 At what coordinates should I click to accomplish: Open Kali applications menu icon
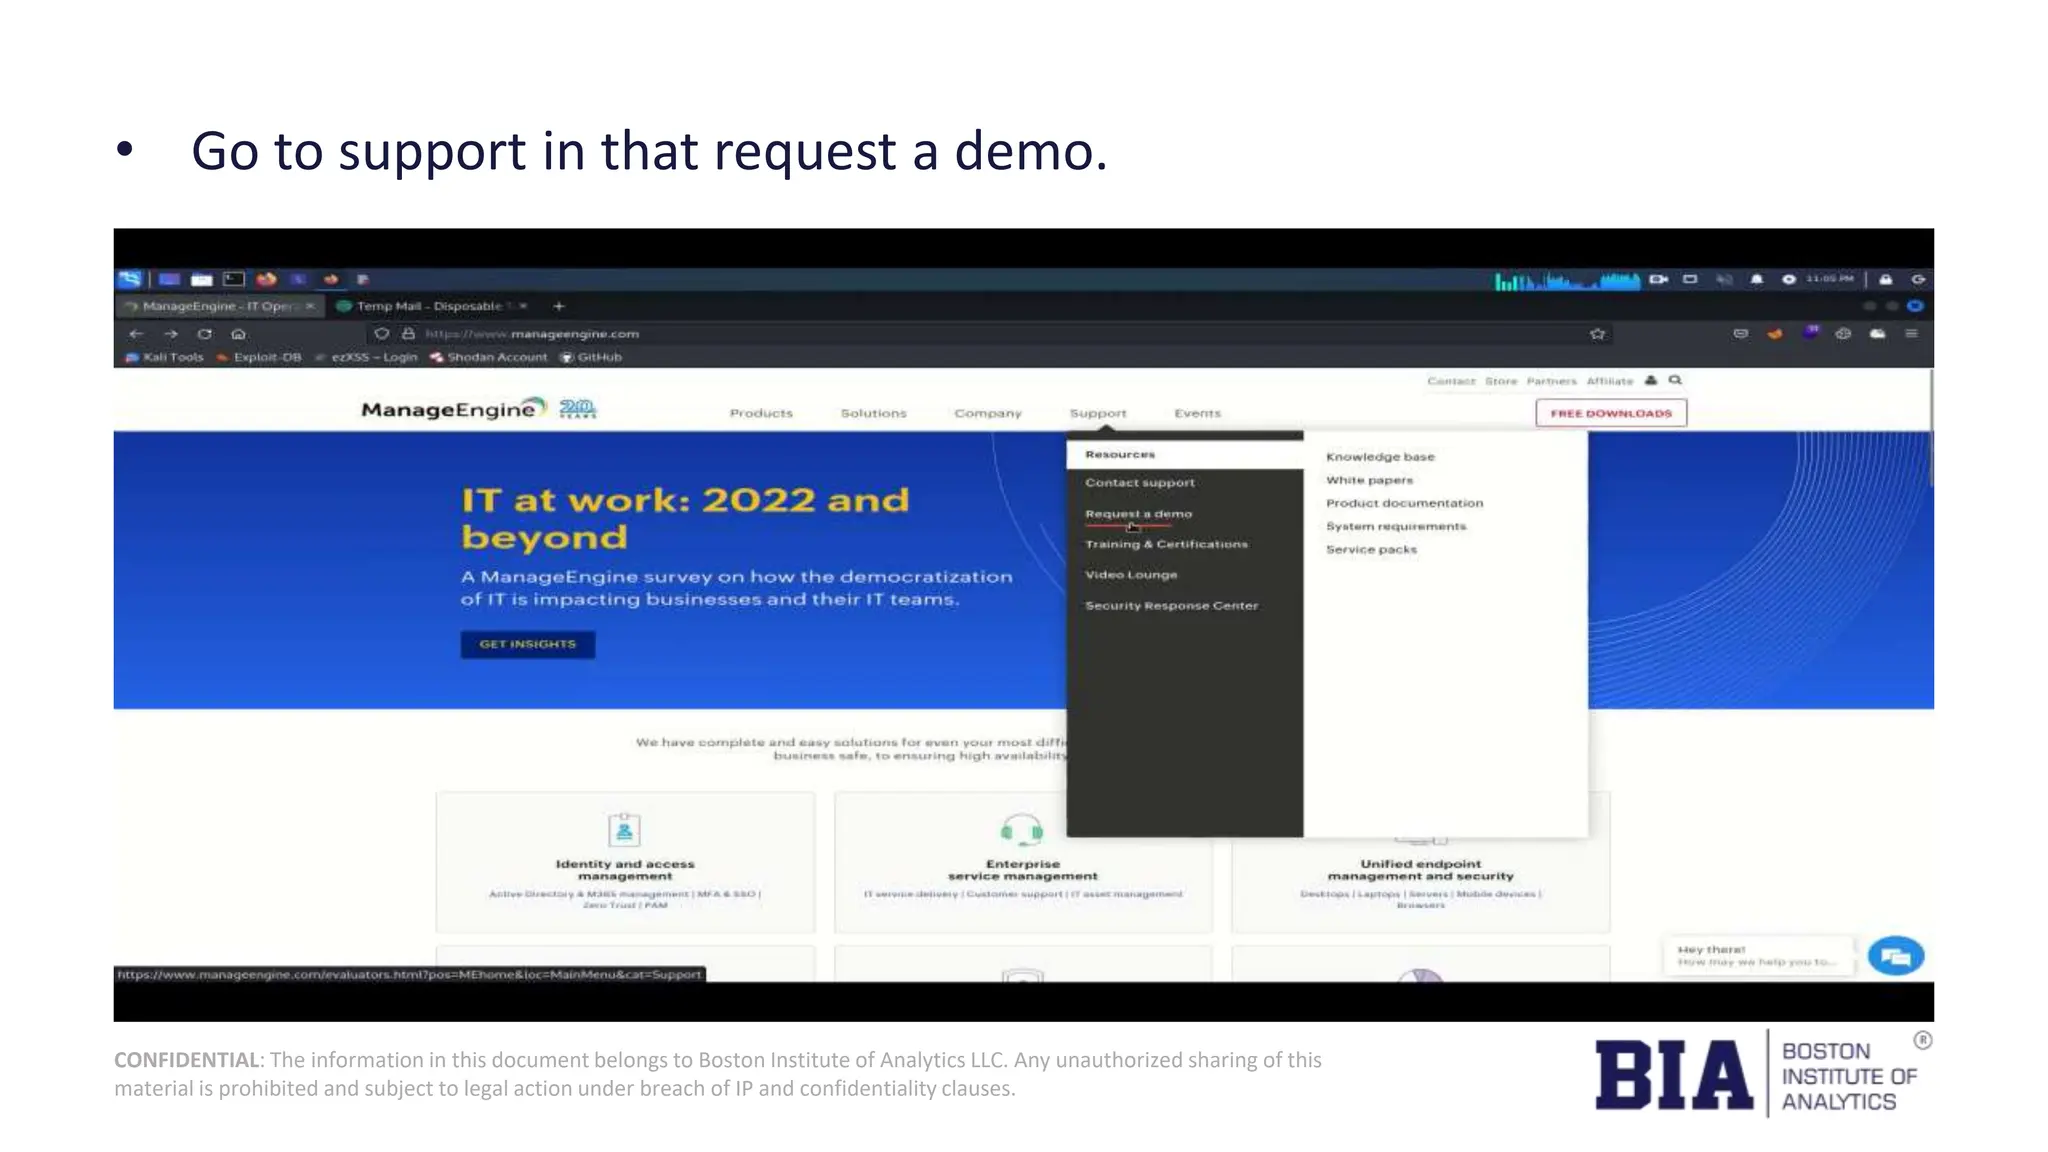(x=130, y=279)
